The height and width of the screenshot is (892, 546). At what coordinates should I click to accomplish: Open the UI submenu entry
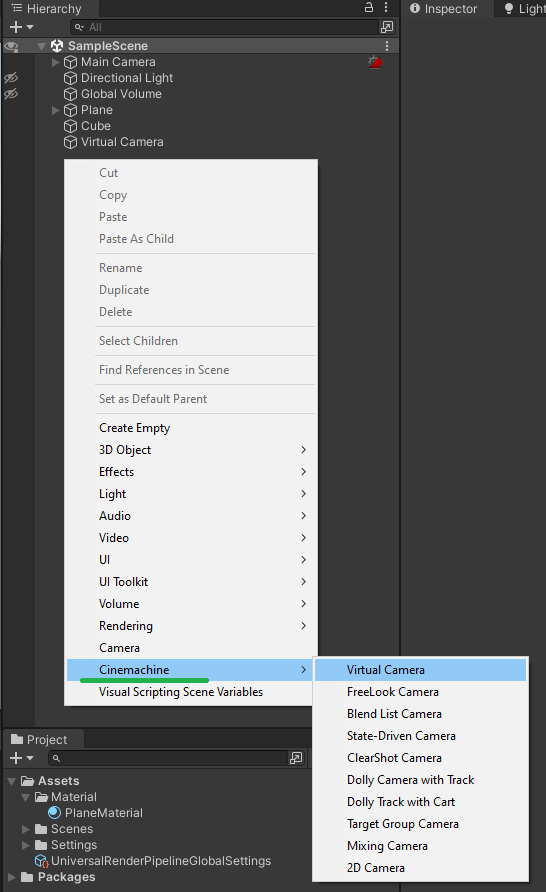pyautogui.click(x=191, y=560)
